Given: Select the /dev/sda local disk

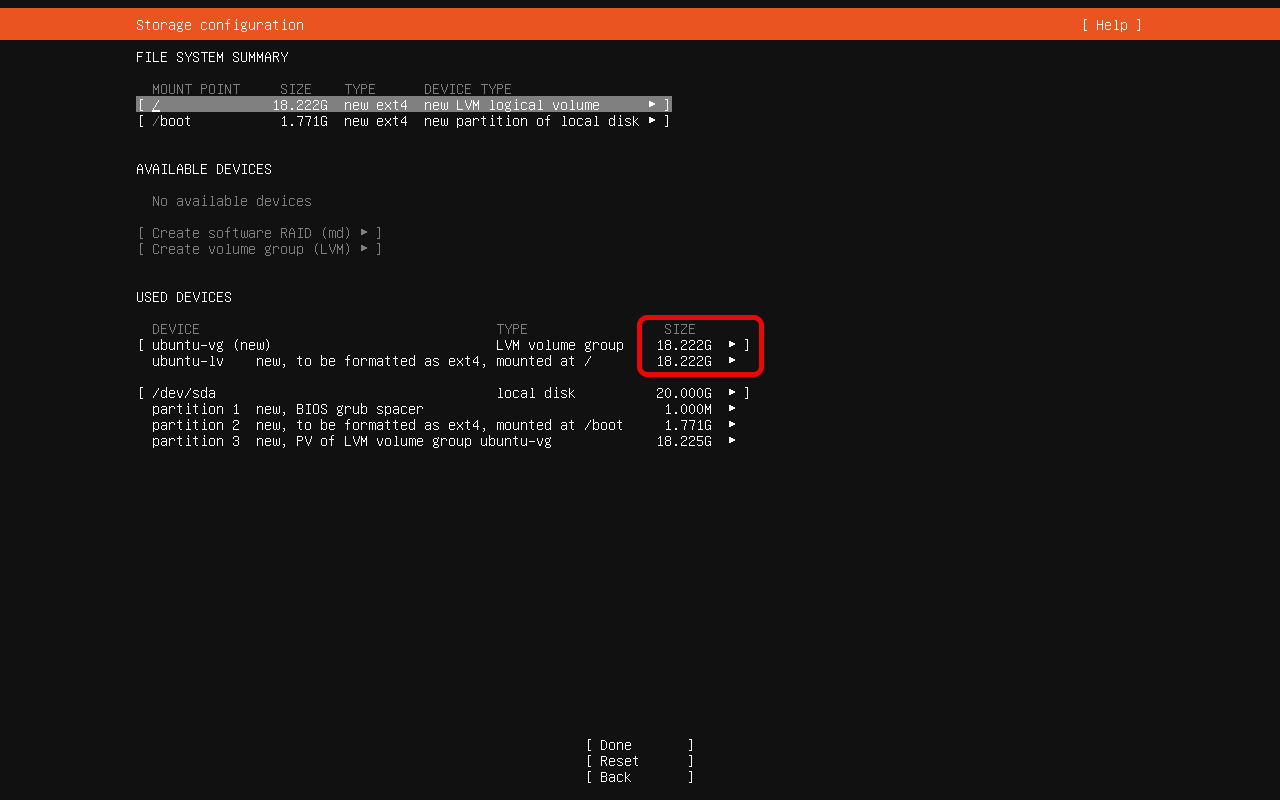Looking at the screenshot, I should tap(184, 393).
